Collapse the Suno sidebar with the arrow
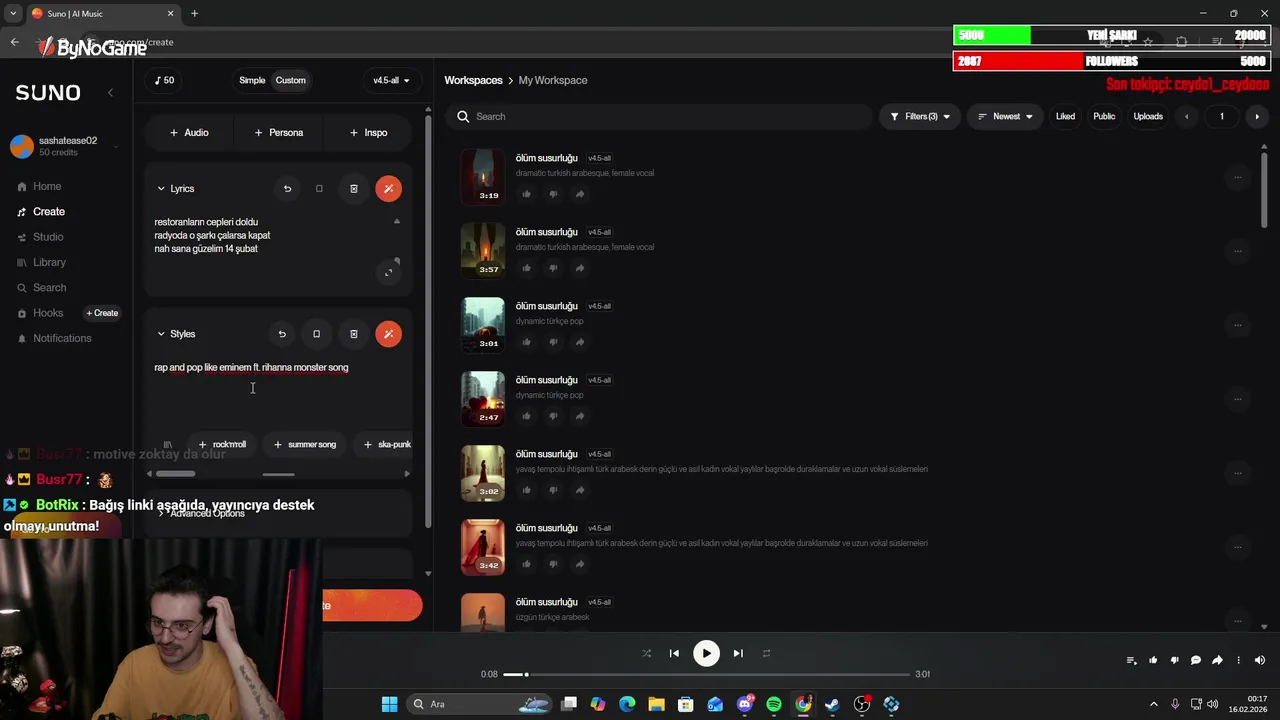1280x720 pixels. (x=110, y=92)
